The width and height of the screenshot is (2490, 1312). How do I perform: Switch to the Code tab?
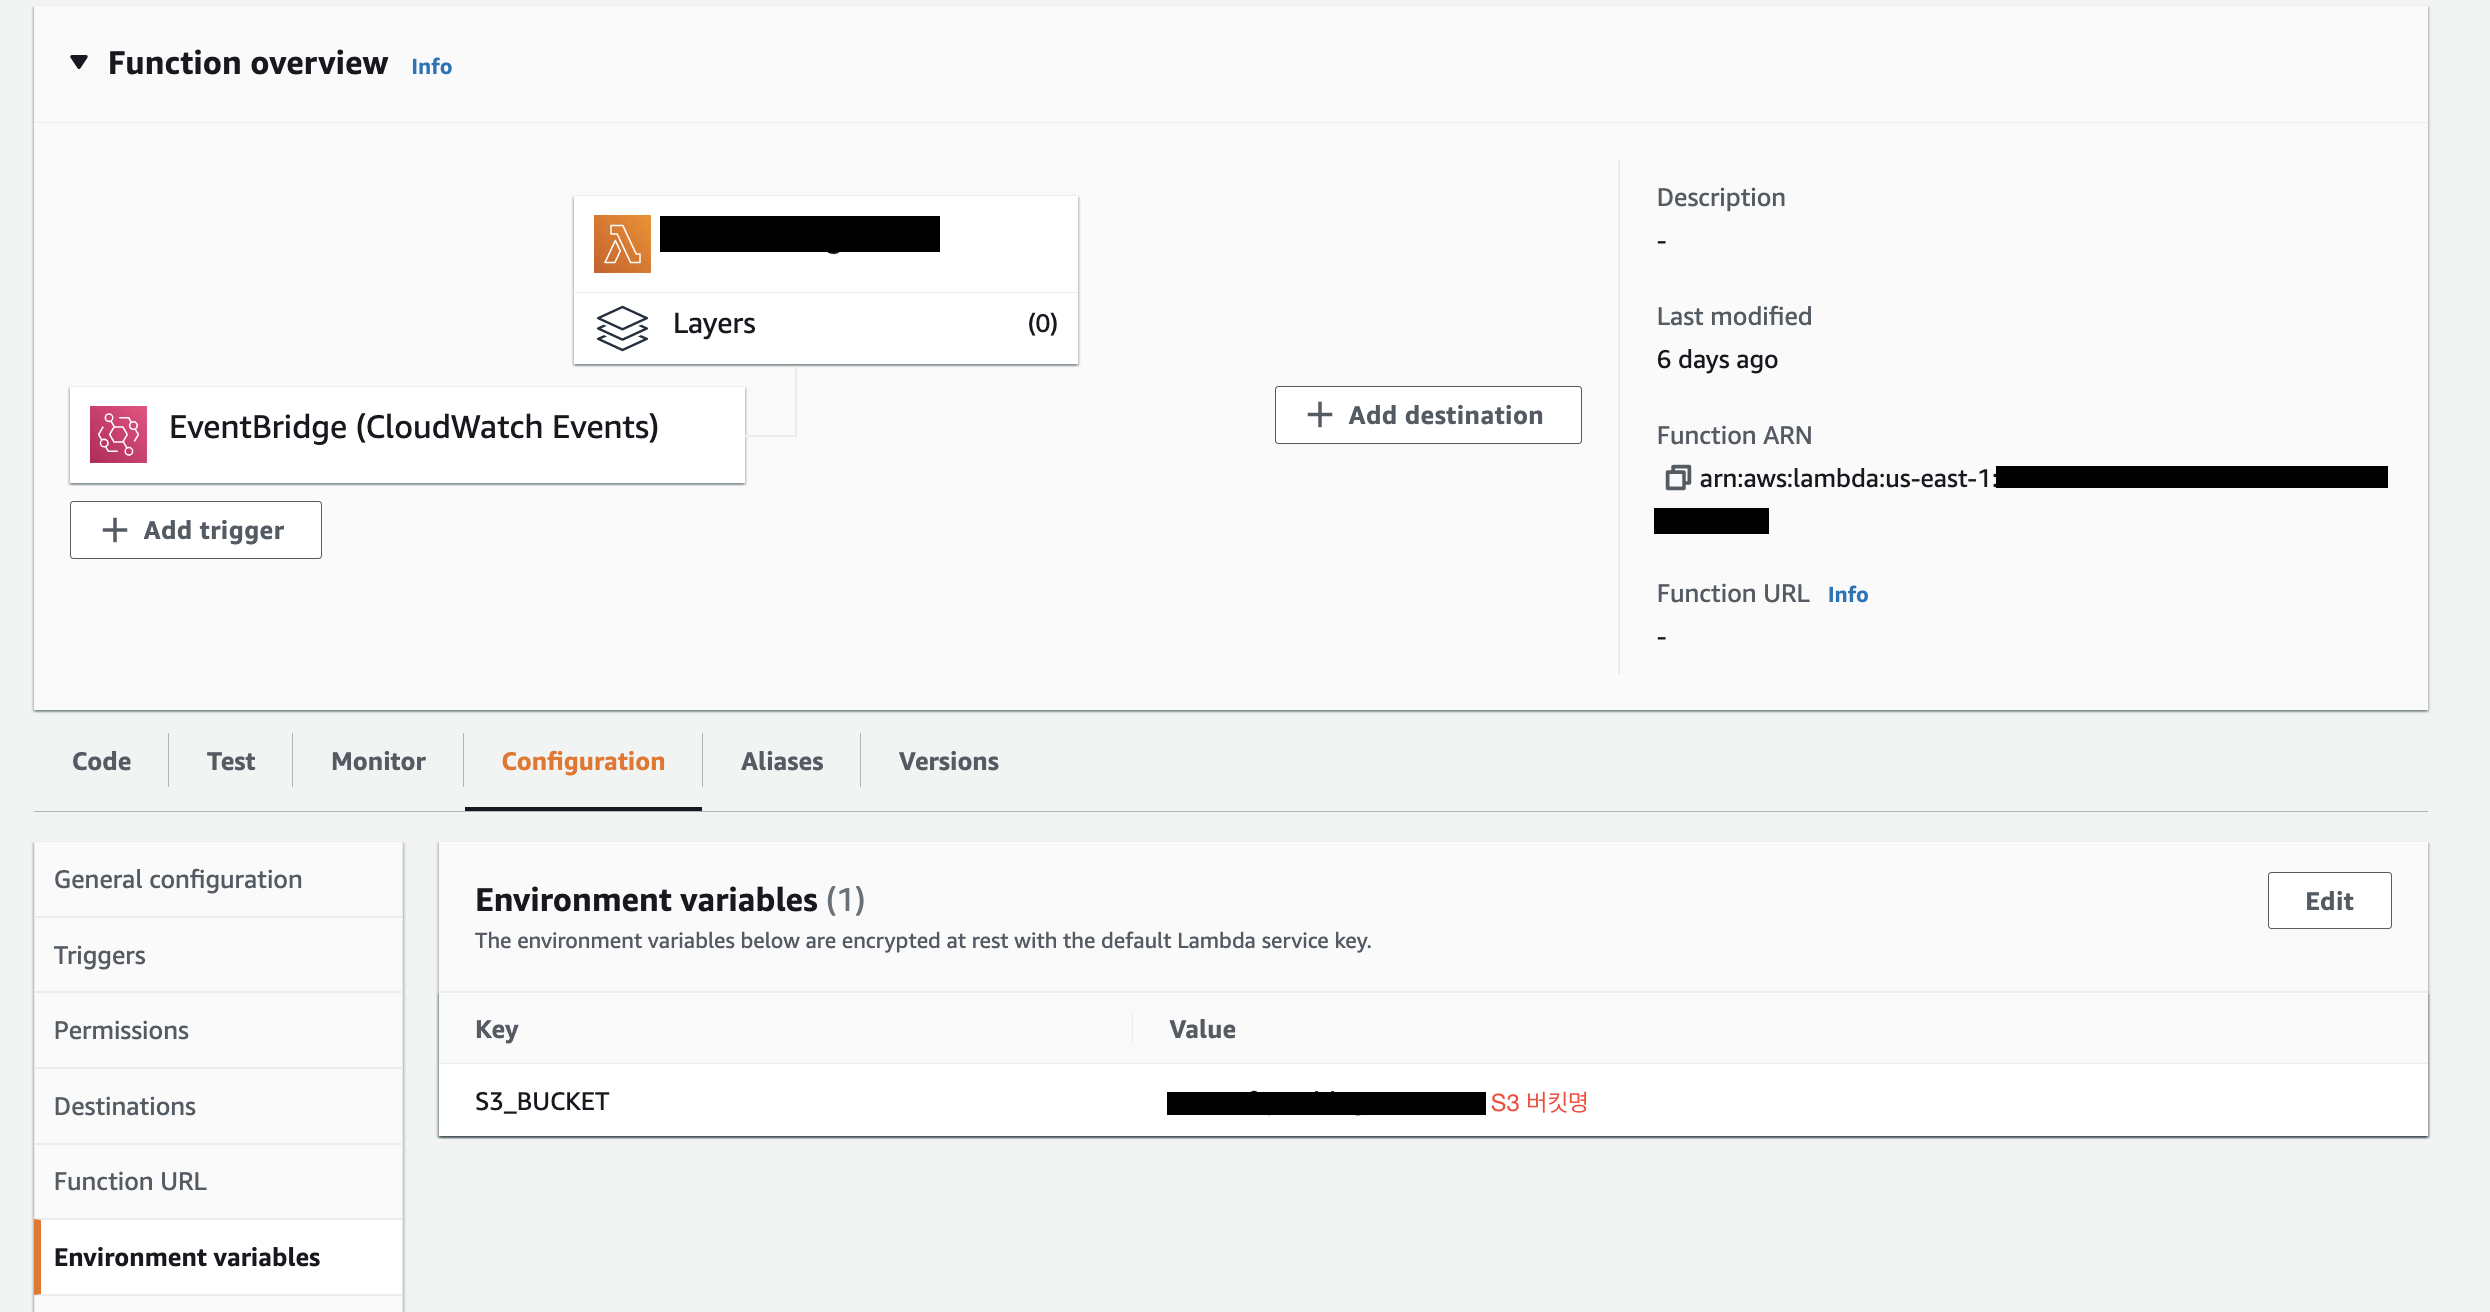point(101,761)
